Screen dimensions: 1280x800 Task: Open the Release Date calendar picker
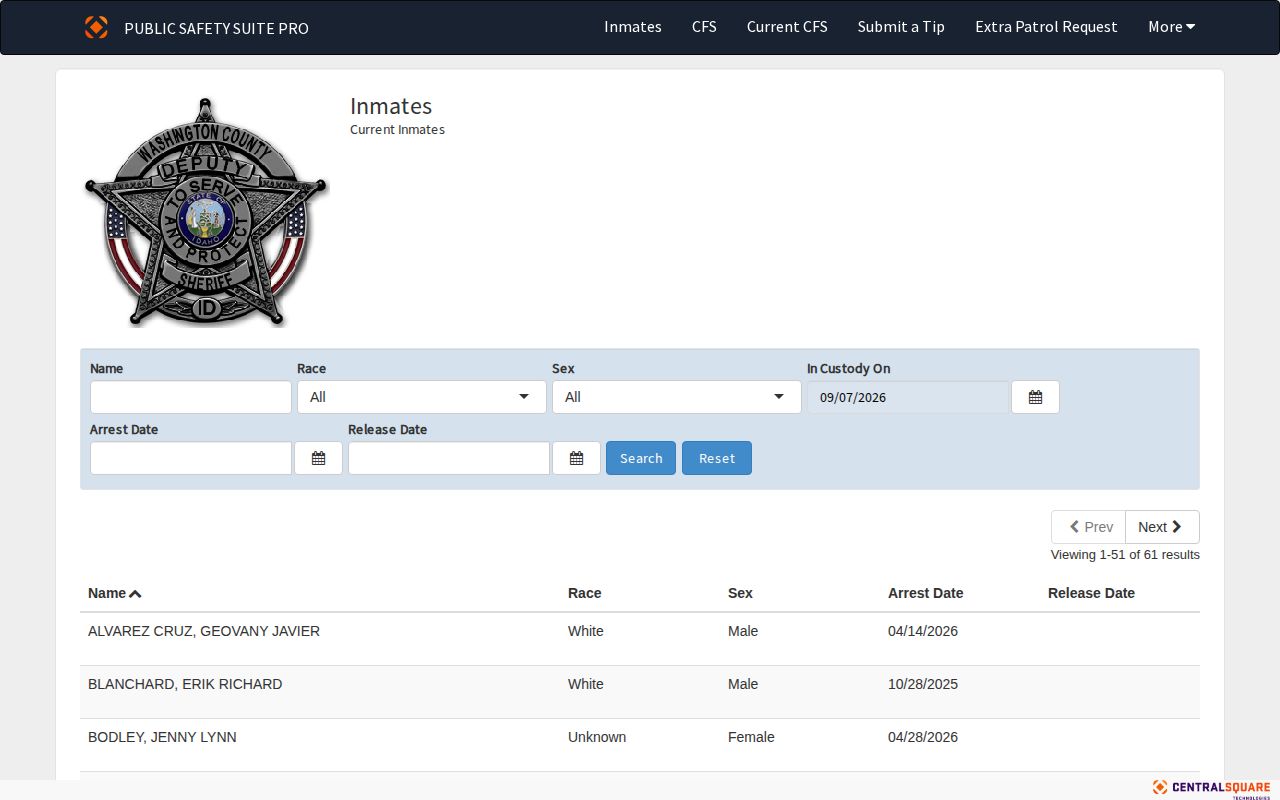pos(576,458)
